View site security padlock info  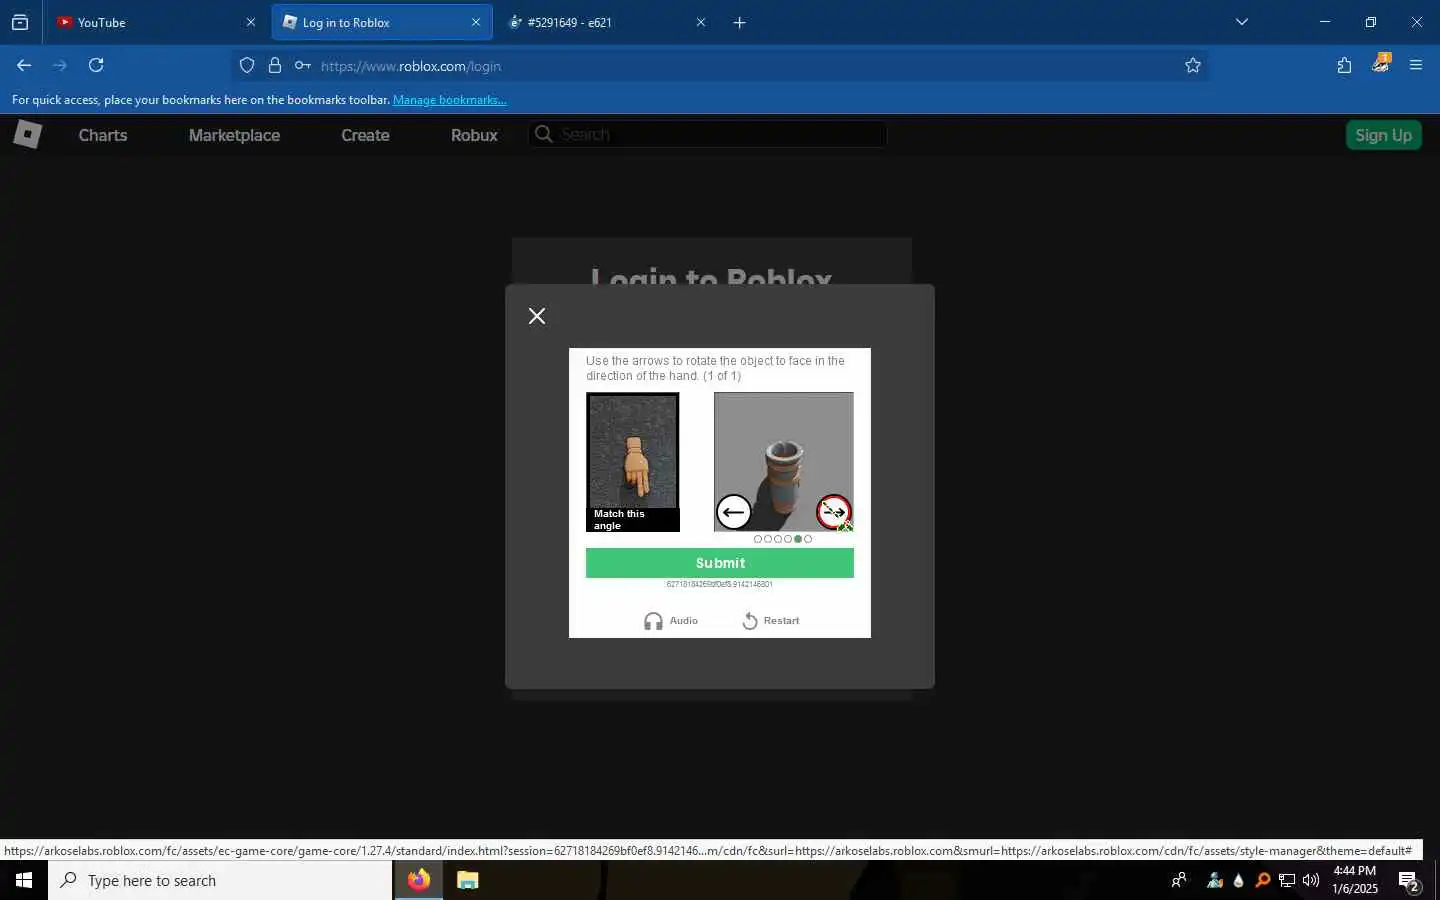pos(275,66)
